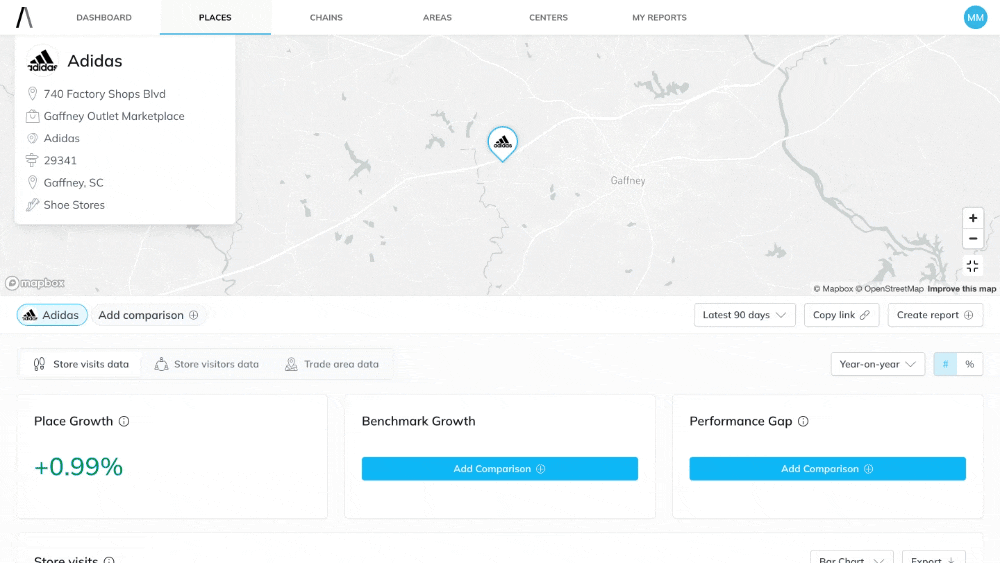Zoom in on the map
Viewport: 1000px width, 563px height.
pos(972,218)
